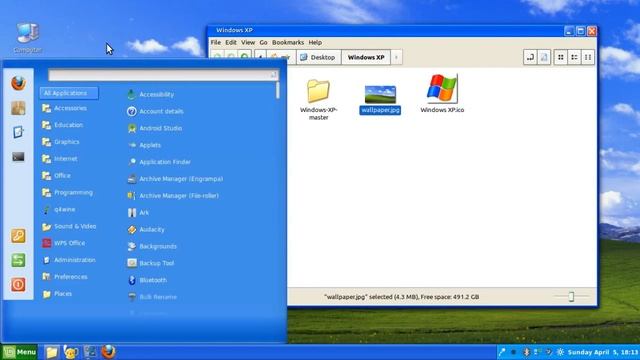Viewport: 640px width, 360px height.
Task: Click the path bar forward arrow
Action: pyautogui.click(x=396, y=57)
